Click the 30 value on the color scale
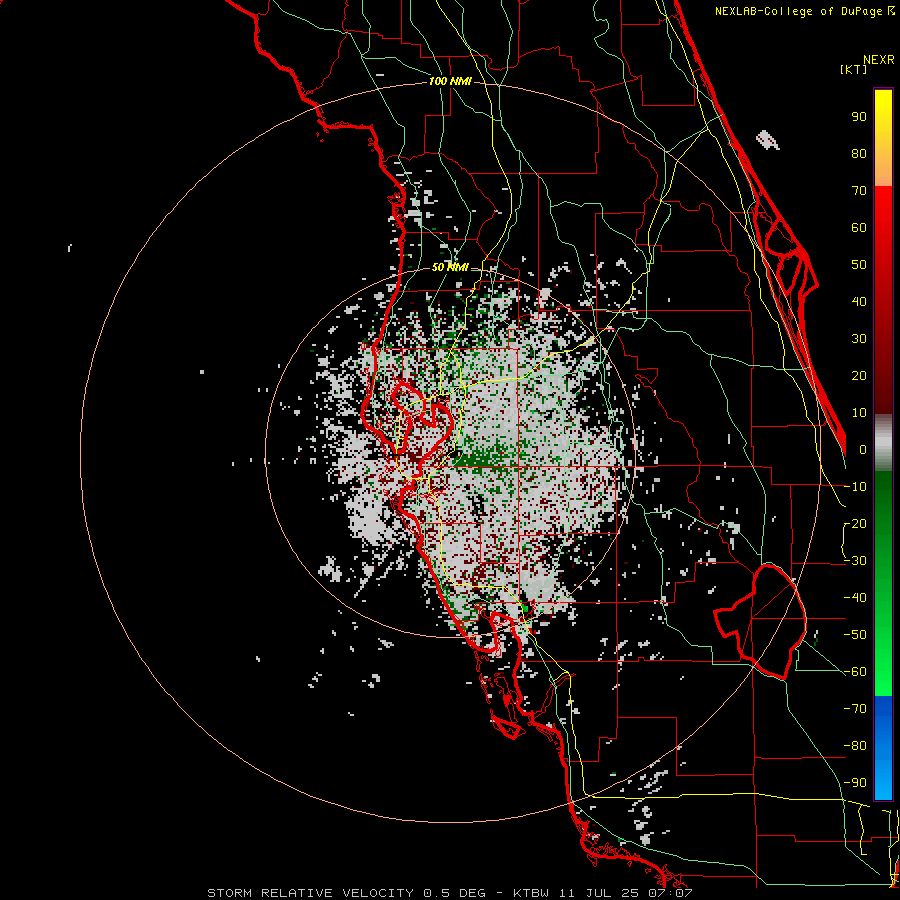 pyautogui.click(x=859, y=339)
